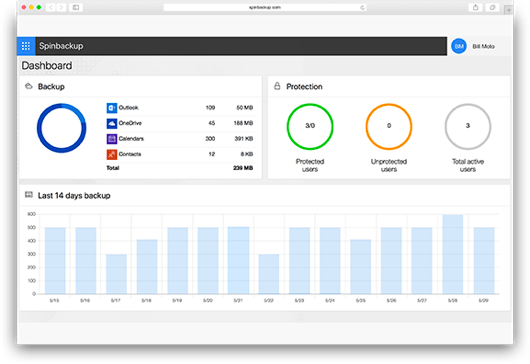The height and width of the screenshot is (364, 530).
Task: Click the browser address bar
Action: click(x=265, y=7)
